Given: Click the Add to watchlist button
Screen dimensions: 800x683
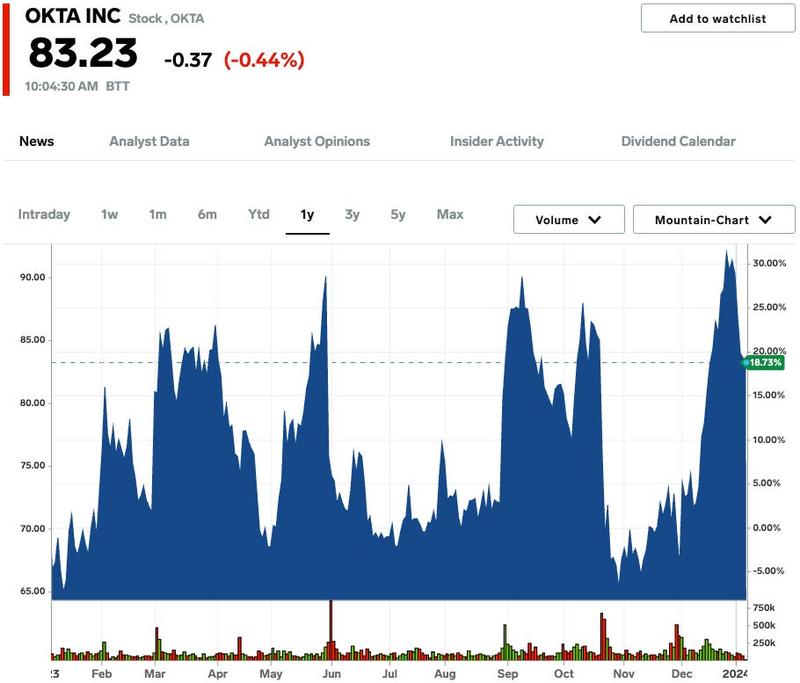Looking at the screenshot, I should click(x=717, y=19).
